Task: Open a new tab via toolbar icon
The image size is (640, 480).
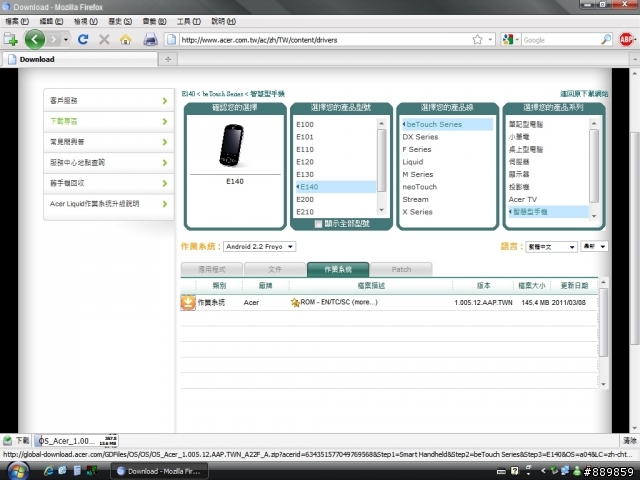Action: click(10, 40)
